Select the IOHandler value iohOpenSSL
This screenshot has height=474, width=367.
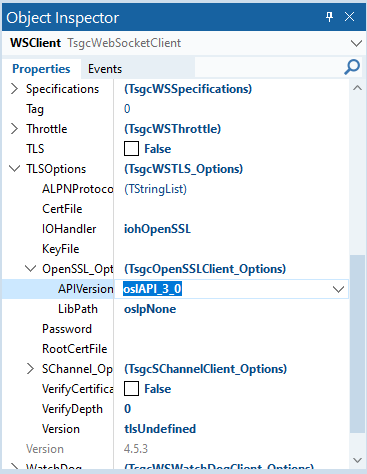pyautogui.click(x=157, y=229)
